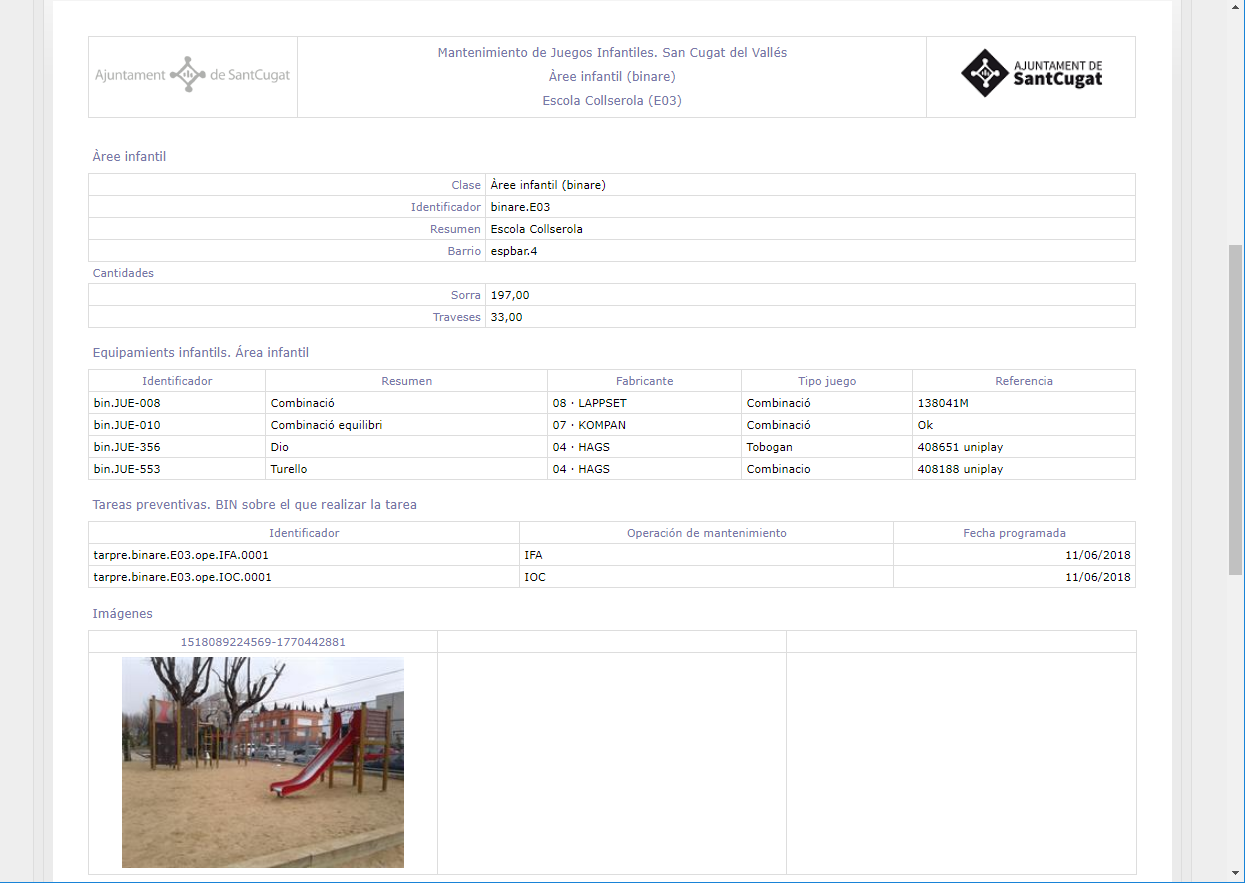The width and height of the screenshot is (1245, 883).
Task: Click the black Ajuntament de SantCugat logo
Action: (x=1031, y=74)
